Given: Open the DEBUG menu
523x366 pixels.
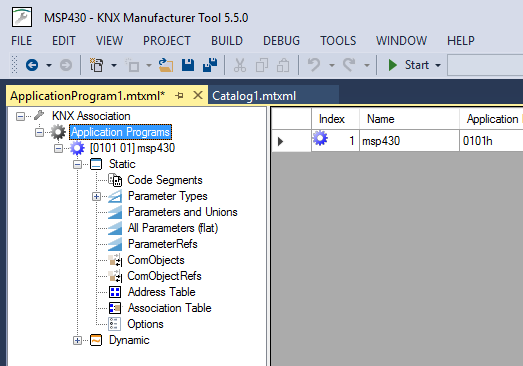Looking at the screenshot, I should pyautogui.click(x=282, y=41).
